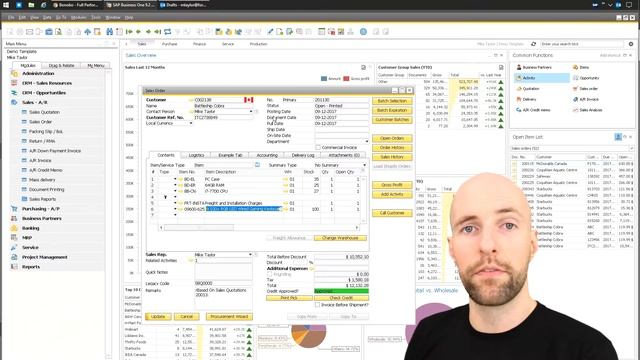
Task: Open the Sales Rep. dropdown
Action: pyautogui.click(x=250, y=254)
